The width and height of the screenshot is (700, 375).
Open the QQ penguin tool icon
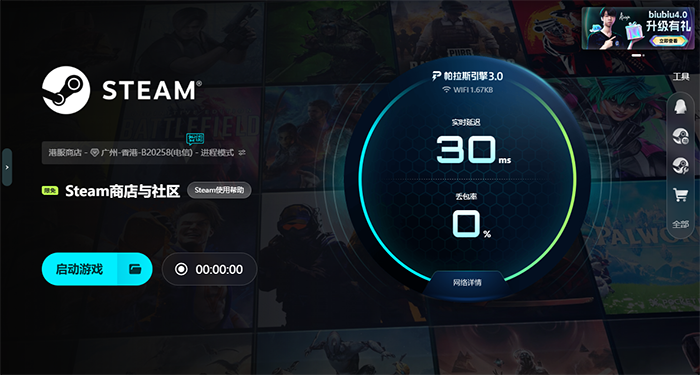coord(680,107)
